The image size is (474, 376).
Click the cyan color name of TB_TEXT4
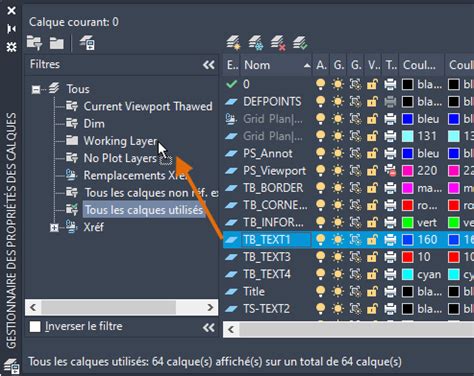click(429, 274)
